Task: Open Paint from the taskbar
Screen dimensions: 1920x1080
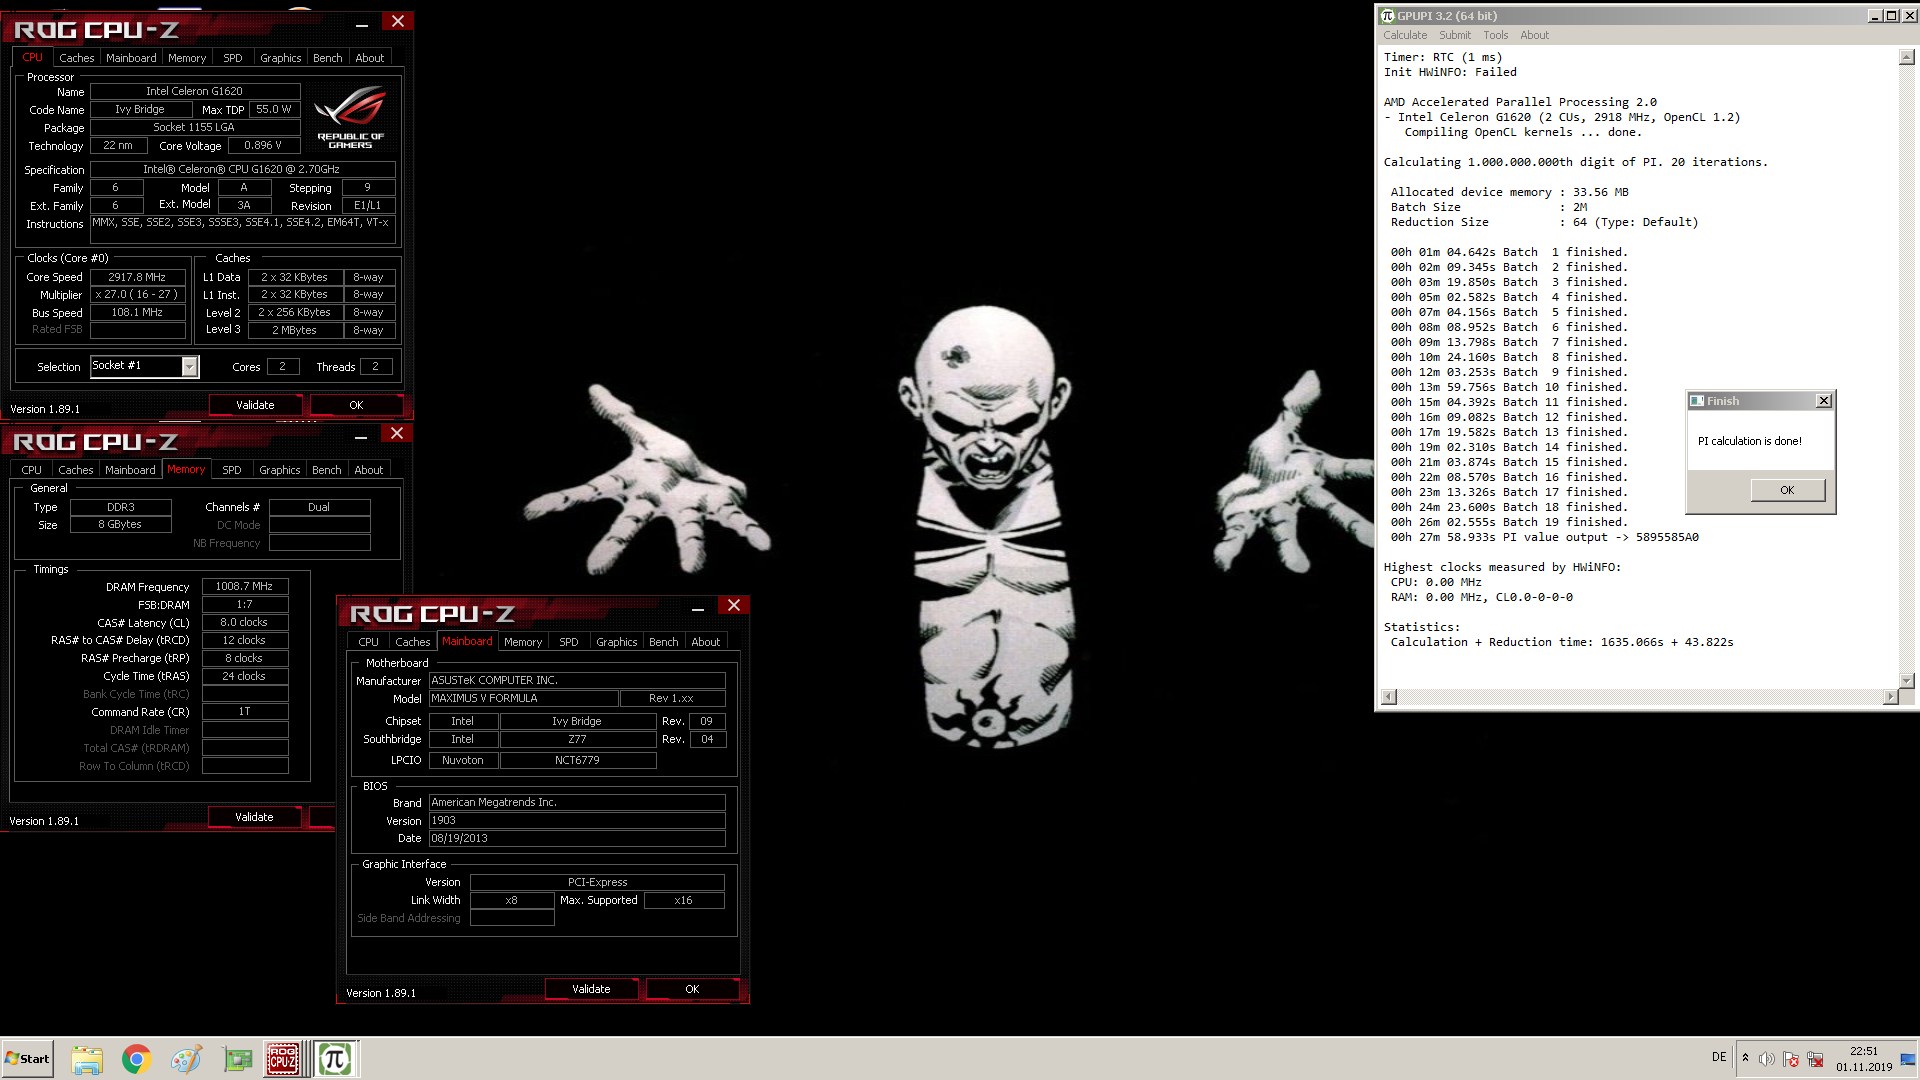Action: pyautogui.click(x=186, y=1059)
